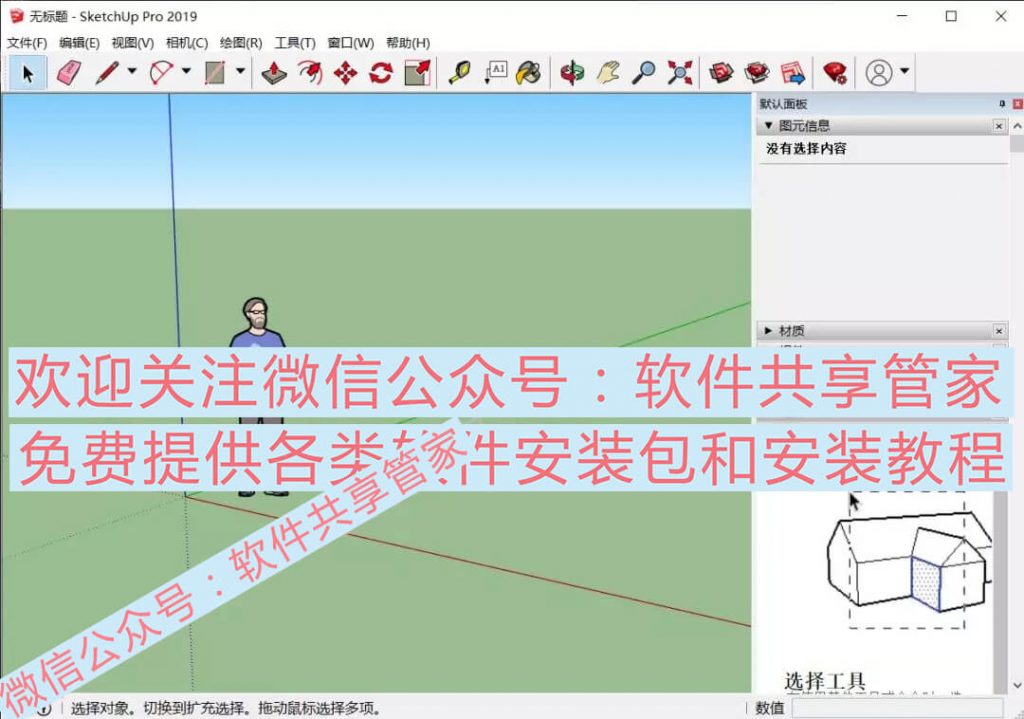Open the 绘图(R) menu

[241, 43]
